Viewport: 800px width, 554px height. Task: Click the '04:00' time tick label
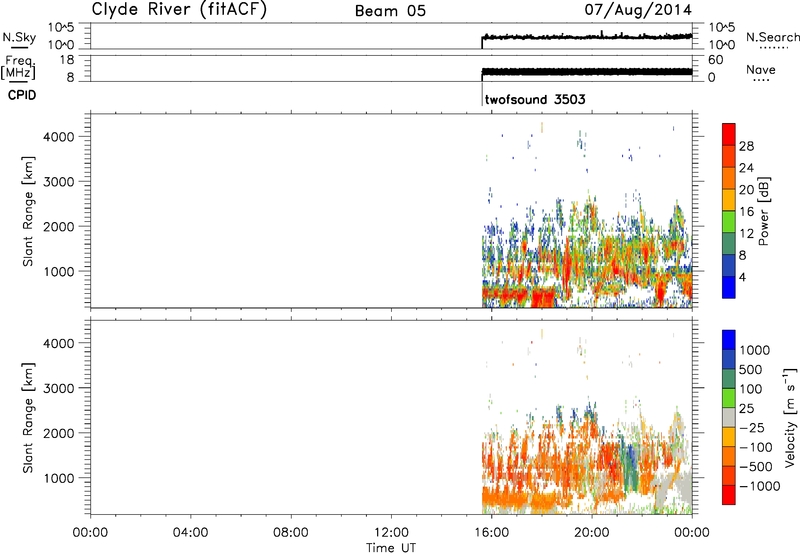pyautogui.click(x=191, y=533)
